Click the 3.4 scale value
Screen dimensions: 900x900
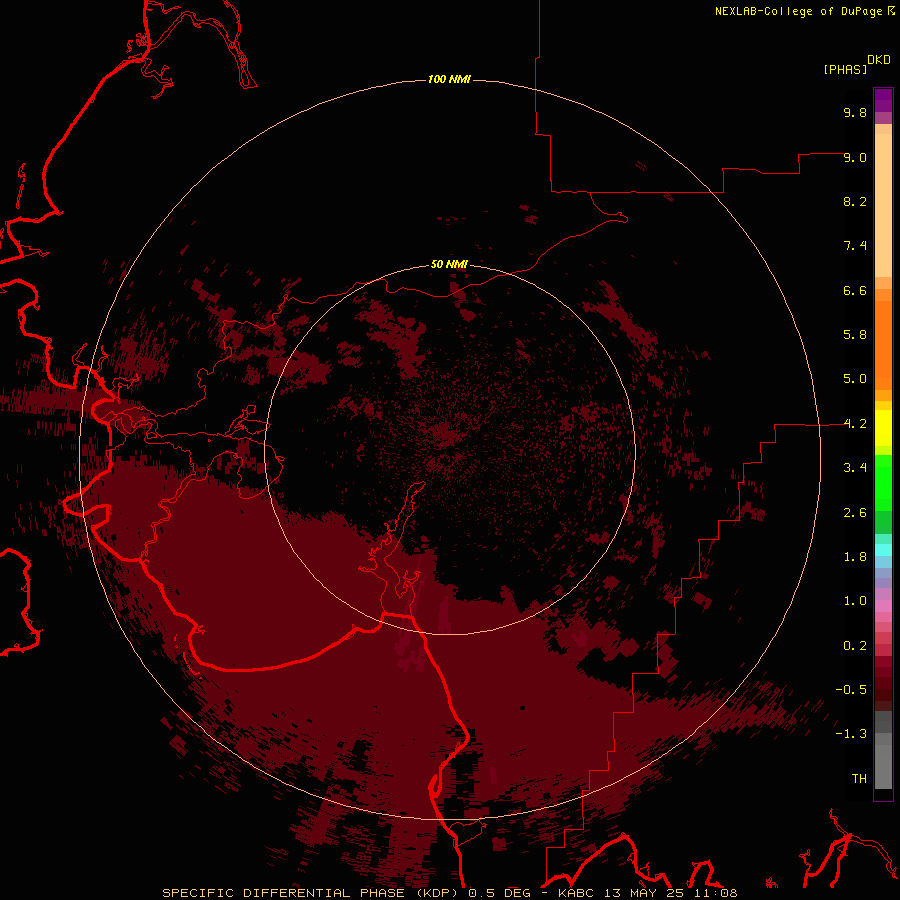[x=855, y=468]
